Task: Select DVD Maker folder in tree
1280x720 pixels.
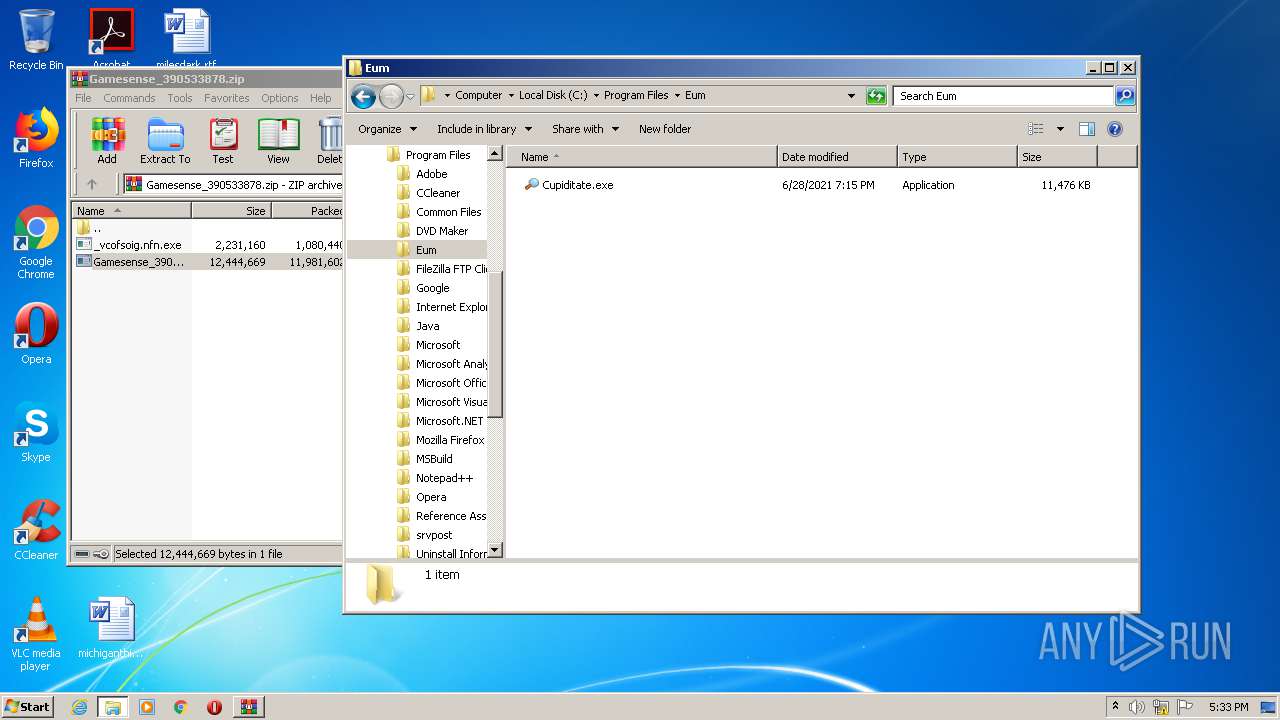Action: 442,231
